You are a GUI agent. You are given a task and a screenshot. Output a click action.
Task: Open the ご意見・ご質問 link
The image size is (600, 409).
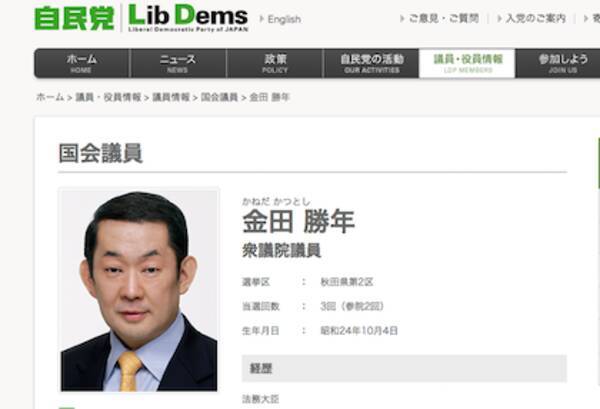[x=444, y=18]
